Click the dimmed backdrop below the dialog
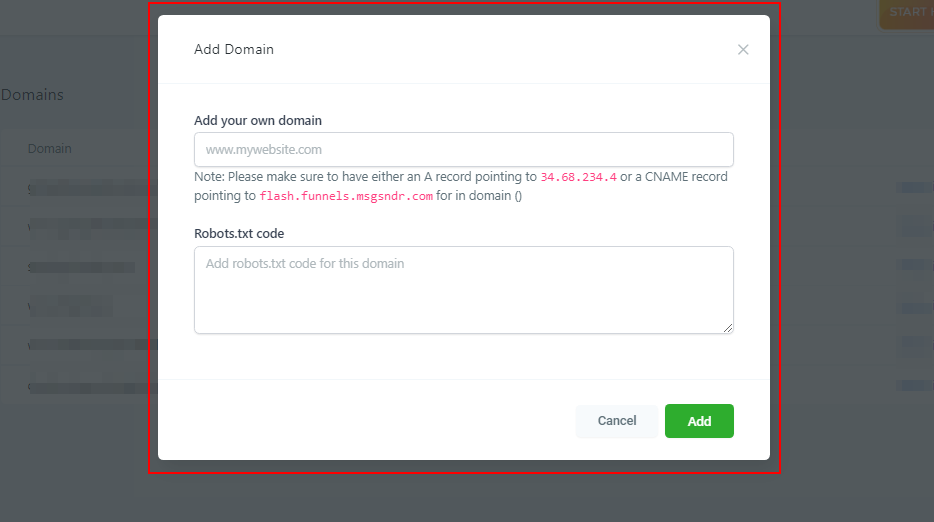This screenshot has height=522, width=934. tap(465, 495)
